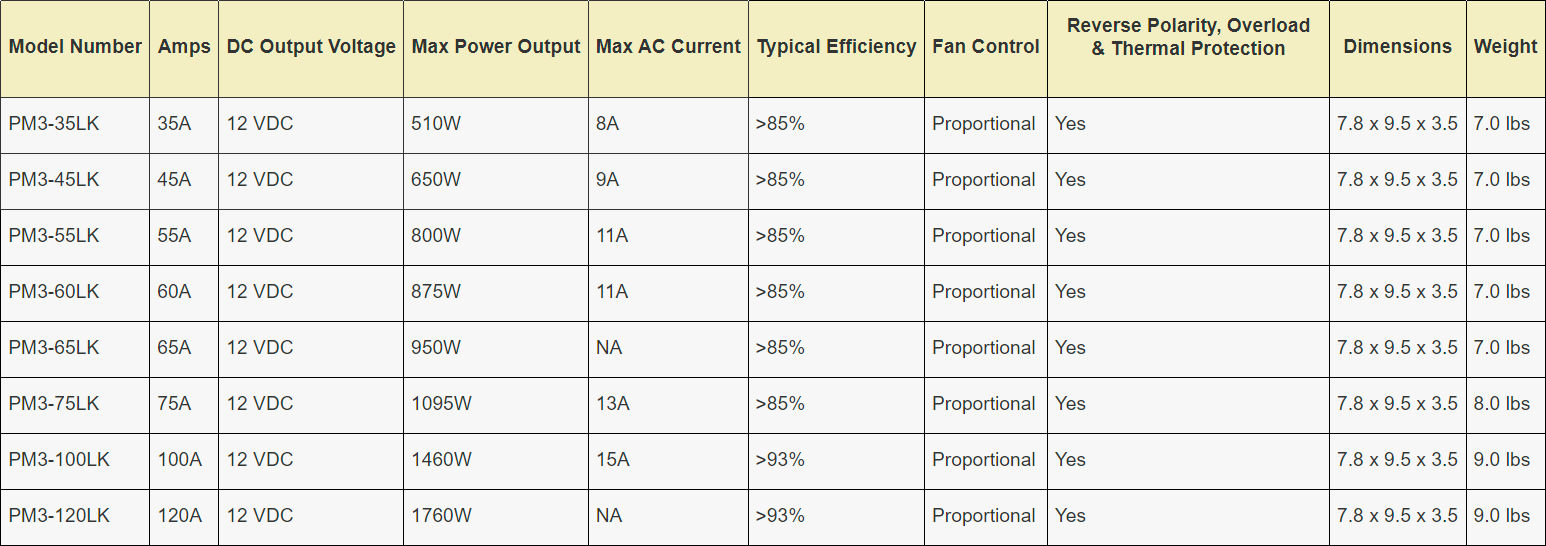Viewport: 1546px width, 546px height.
Task: Click the 8.0 lbs weight cell
Action: [1502, 404]
